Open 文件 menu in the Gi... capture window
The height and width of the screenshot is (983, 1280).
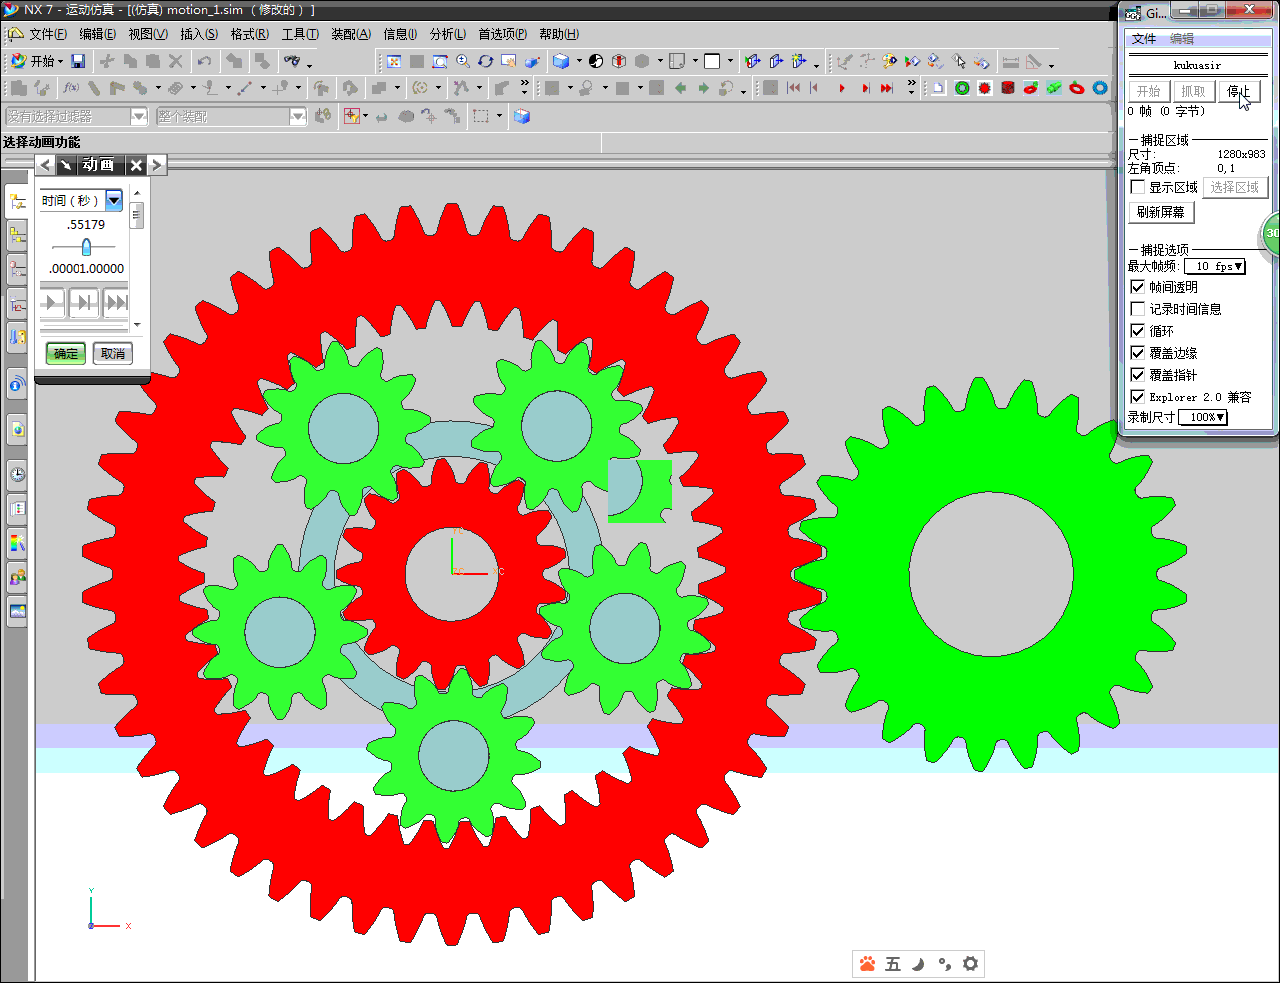(x=1144, y=39)
